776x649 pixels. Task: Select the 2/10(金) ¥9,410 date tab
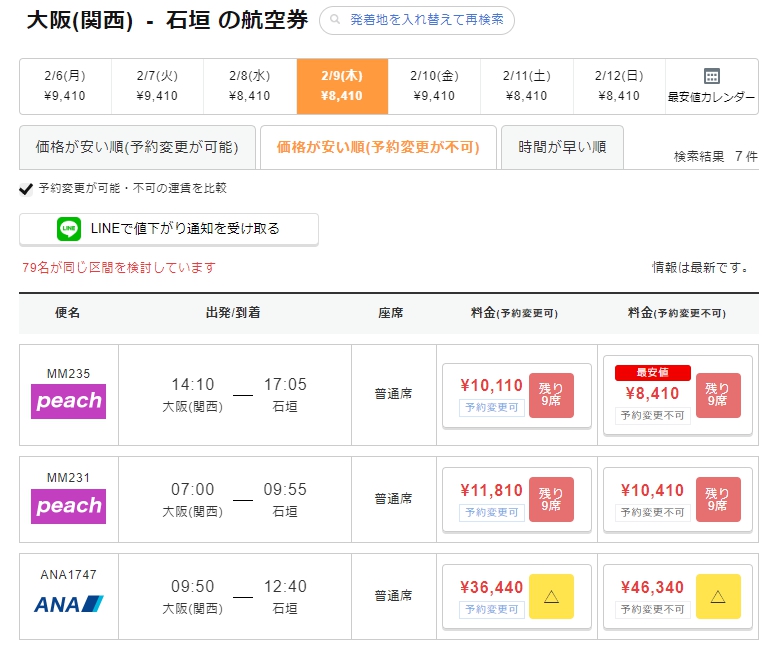pyautogui.click(x=434, y=86)
